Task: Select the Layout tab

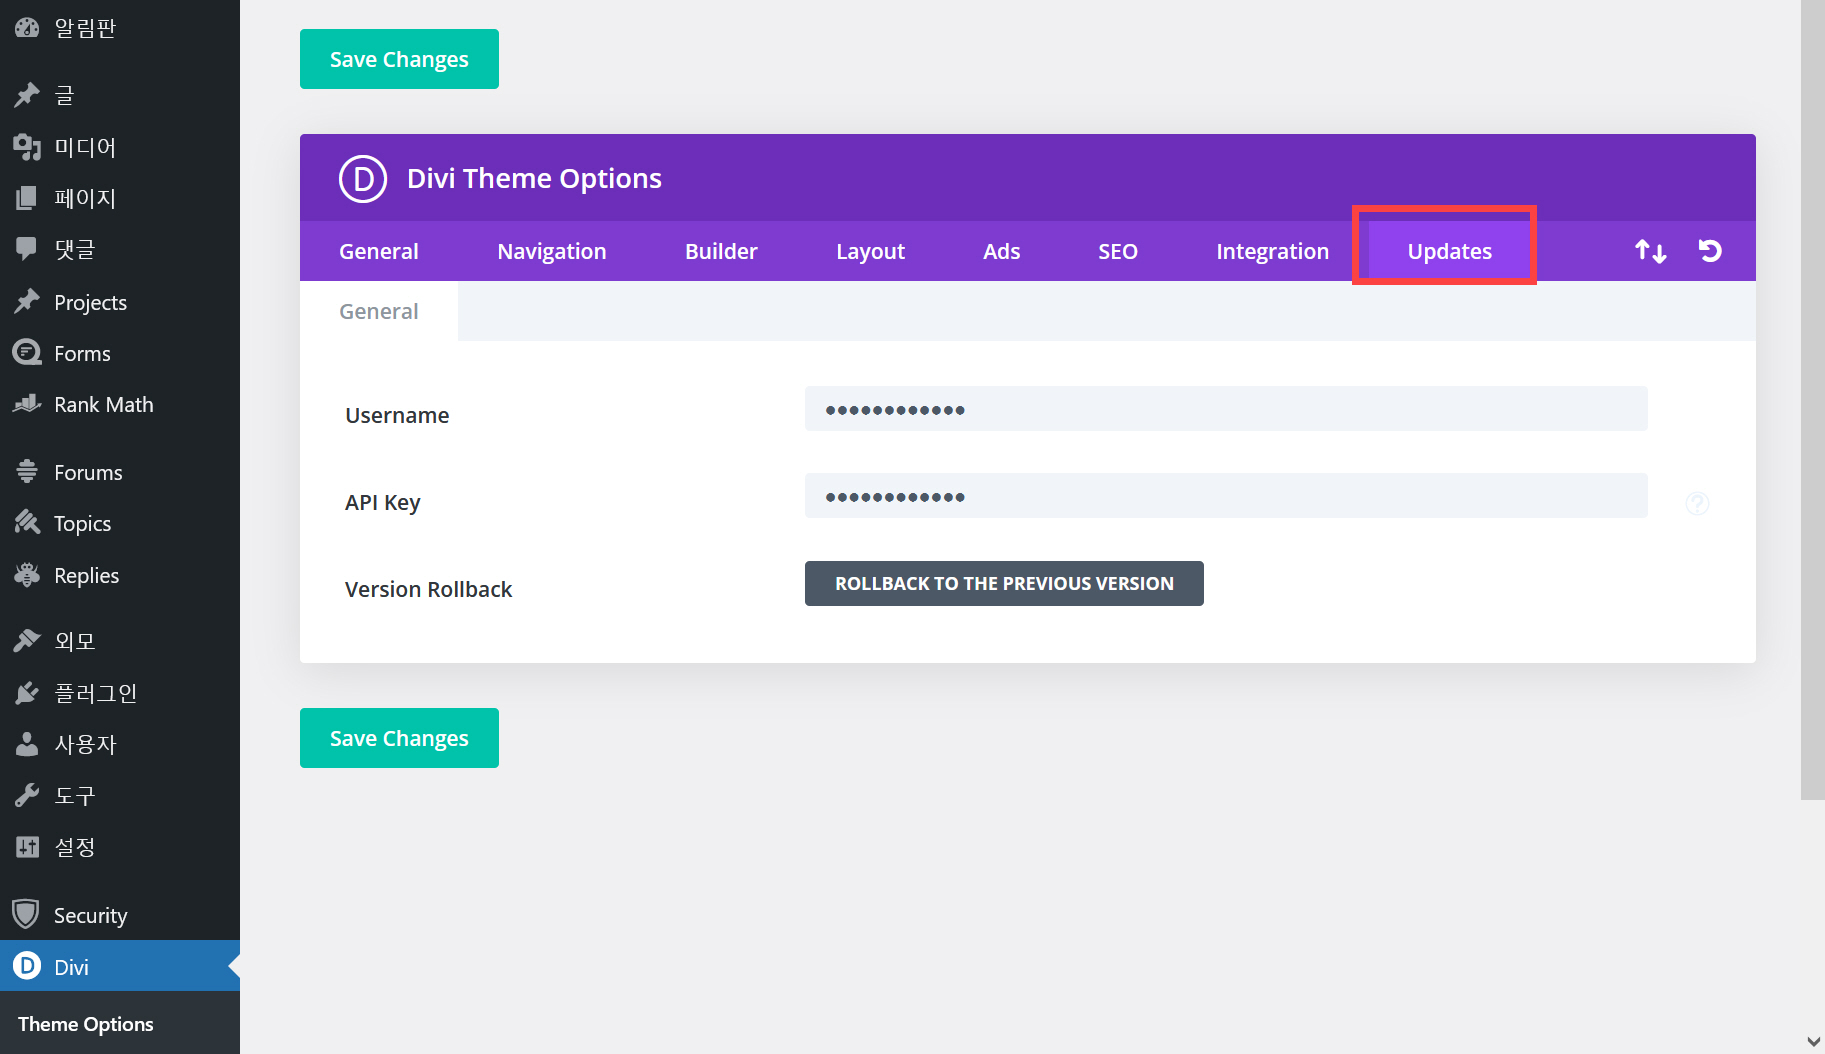Action: tap(870, 251)
